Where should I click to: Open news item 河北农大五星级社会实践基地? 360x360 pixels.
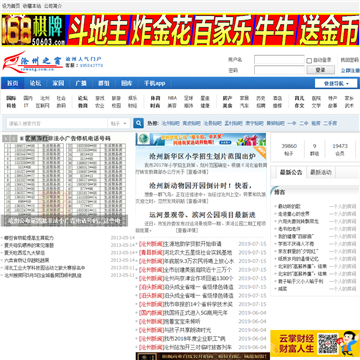pos(198,252)
